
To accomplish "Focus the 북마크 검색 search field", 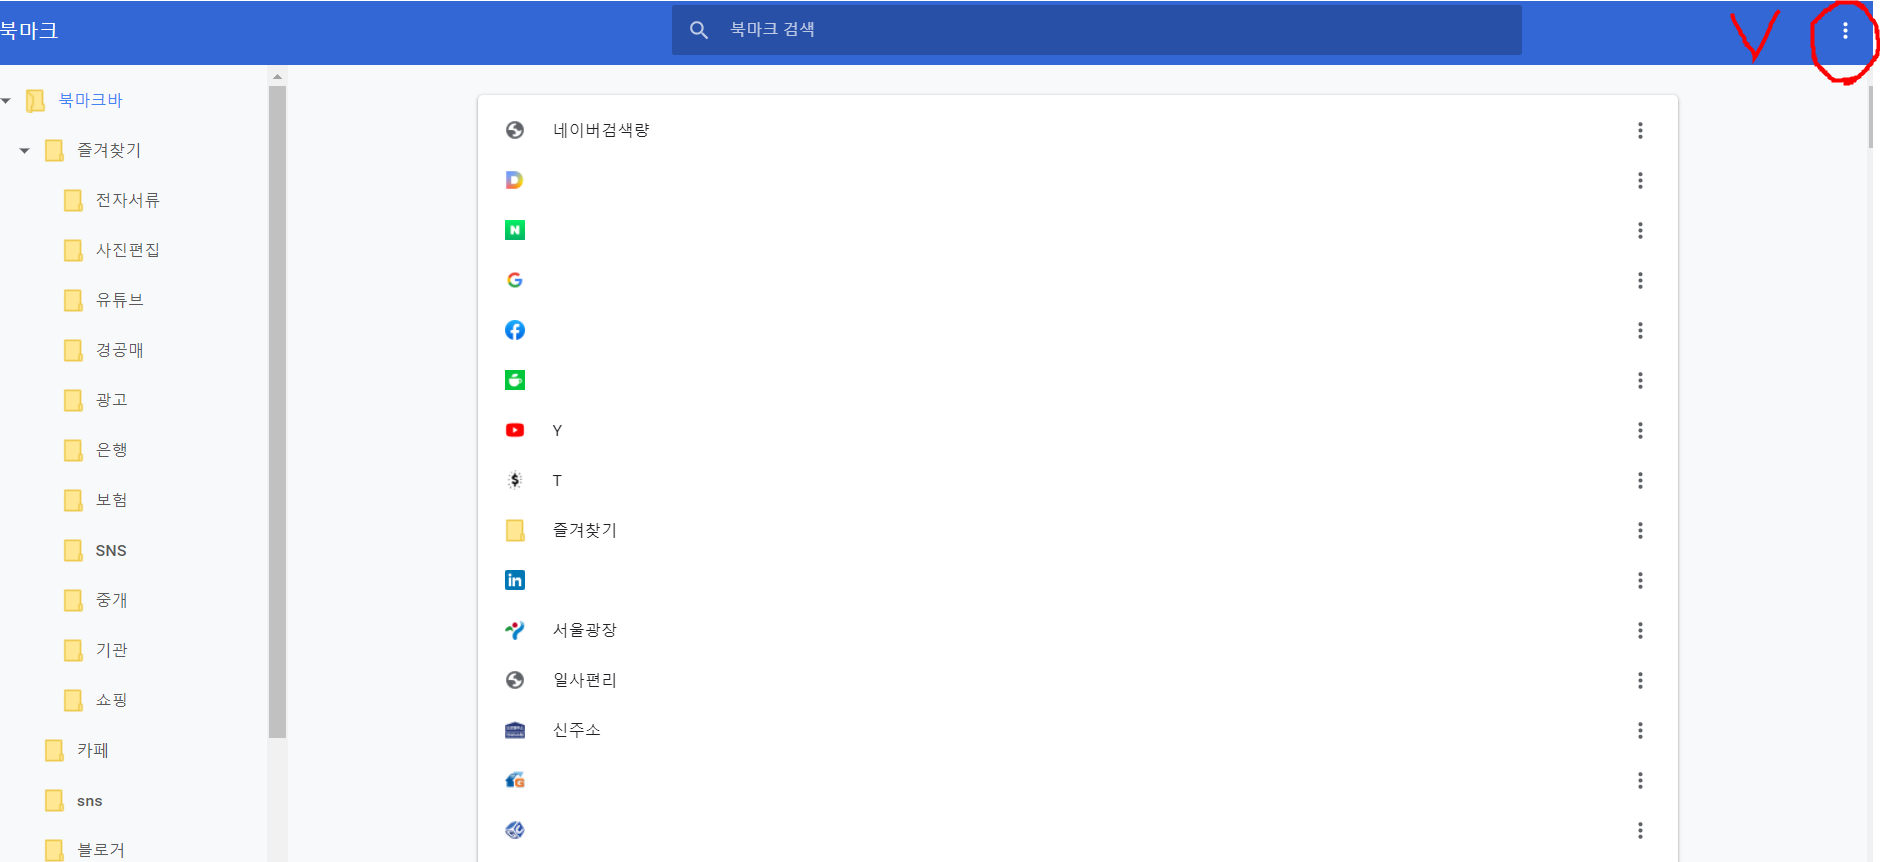I will point(1097,30).
